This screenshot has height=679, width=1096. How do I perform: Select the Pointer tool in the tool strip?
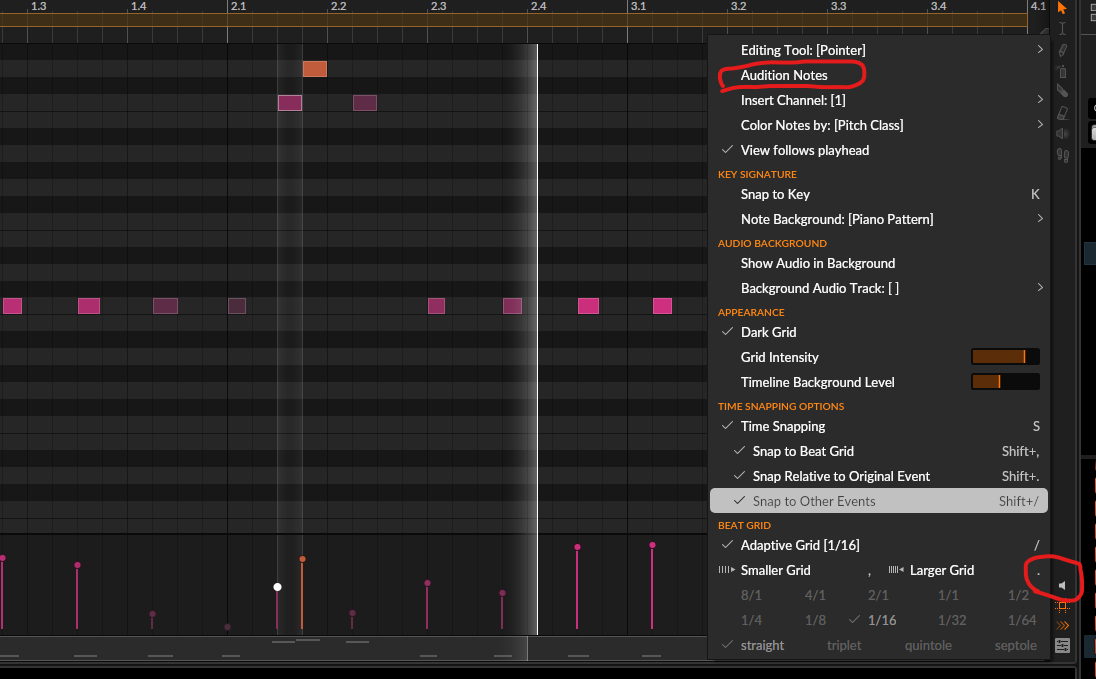click(x=1062, y=8)
